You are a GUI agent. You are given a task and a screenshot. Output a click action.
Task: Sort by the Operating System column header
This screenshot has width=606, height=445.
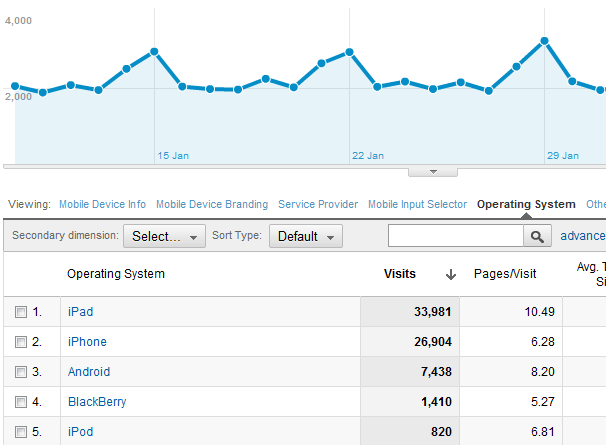point(116,274)
